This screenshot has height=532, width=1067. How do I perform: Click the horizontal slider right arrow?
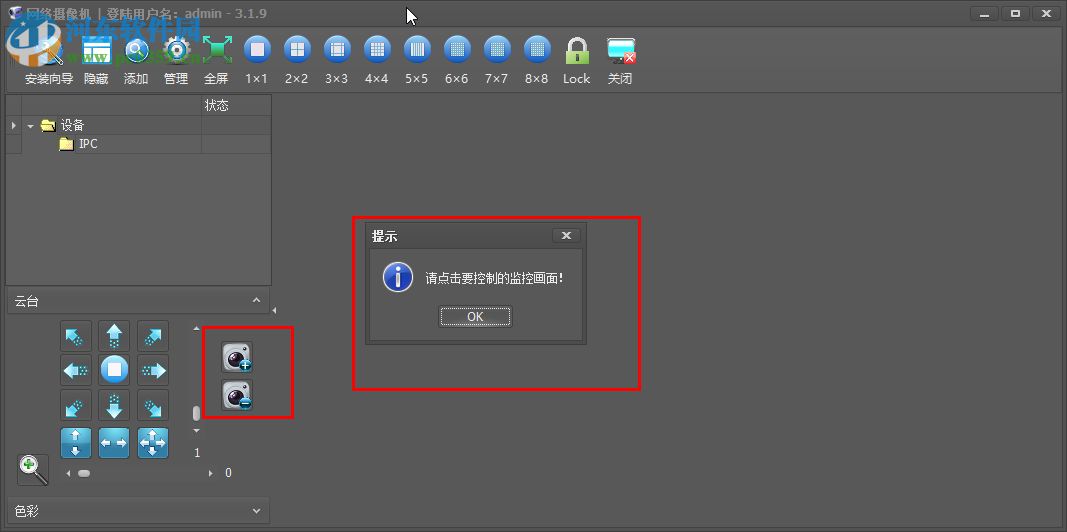coord(211,473)
